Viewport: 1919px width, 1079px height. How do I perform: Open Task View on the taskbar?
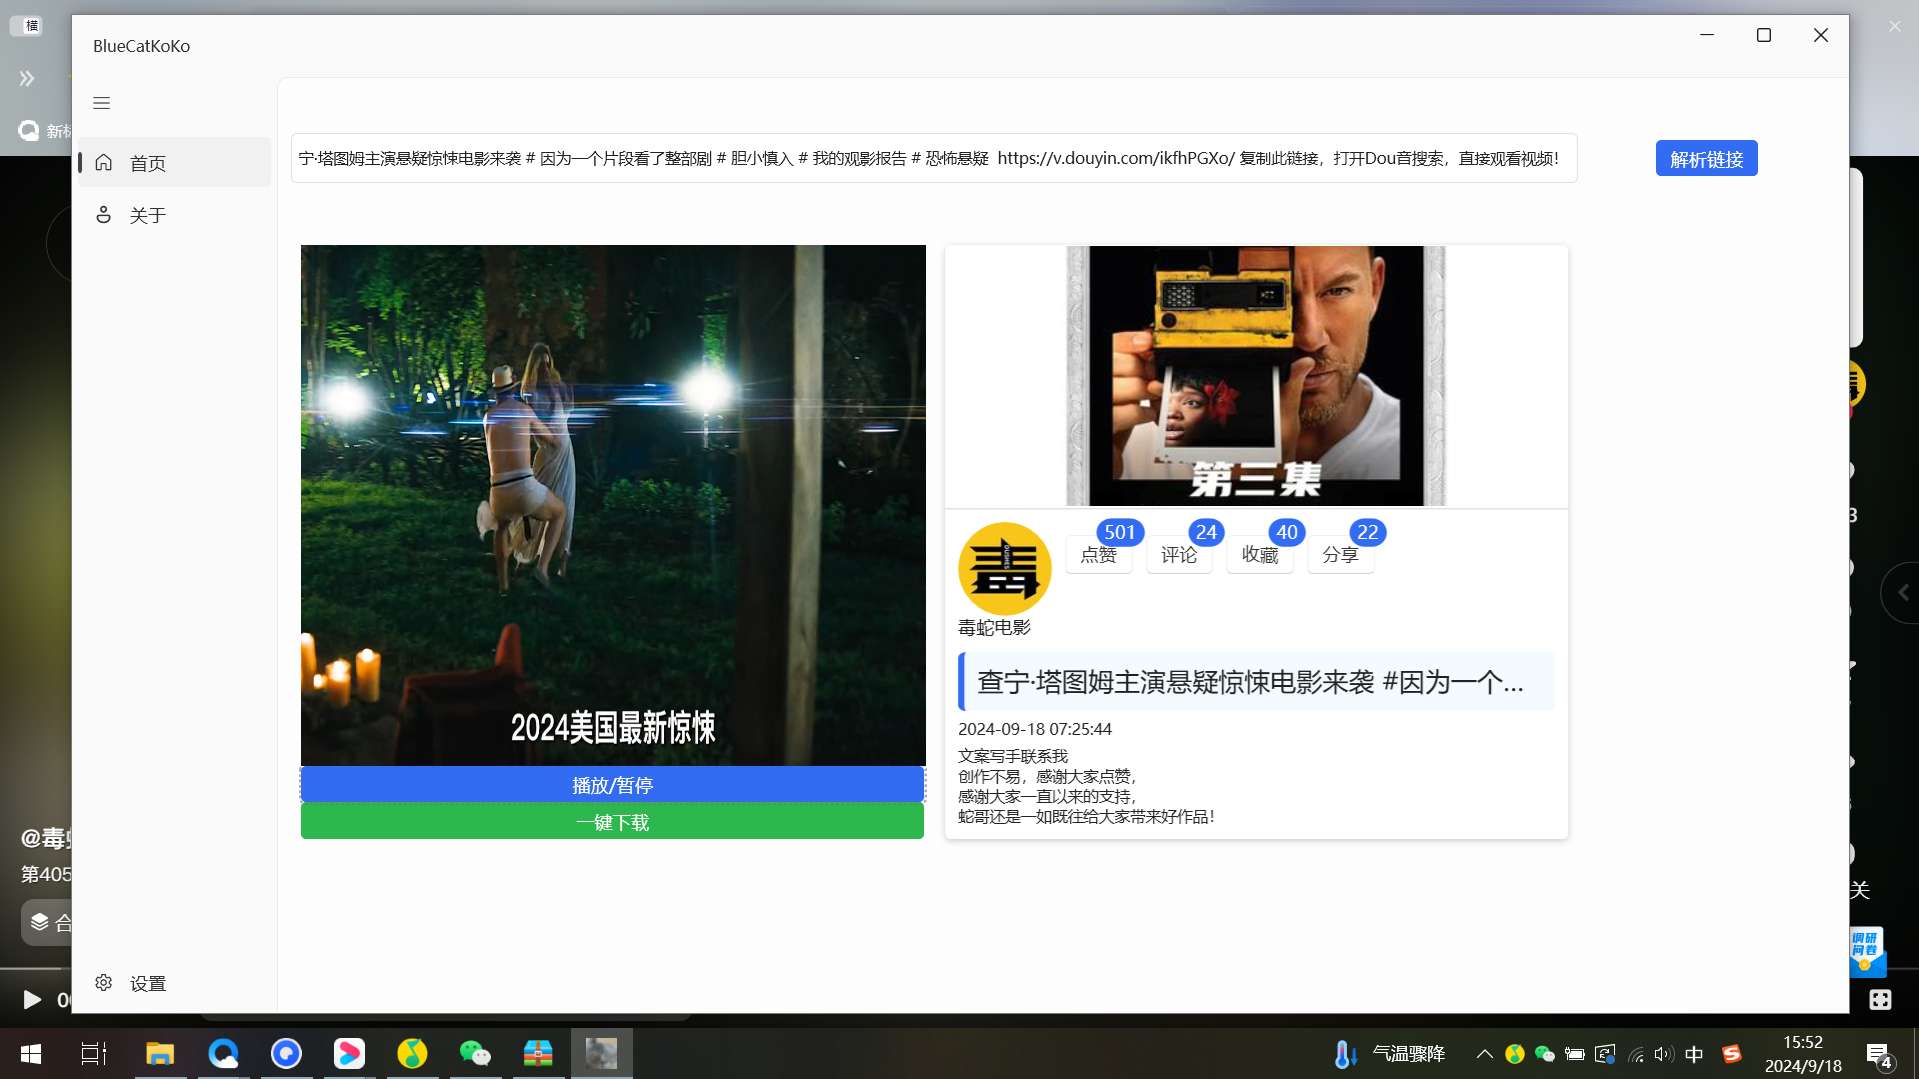tap(94, 1054)
